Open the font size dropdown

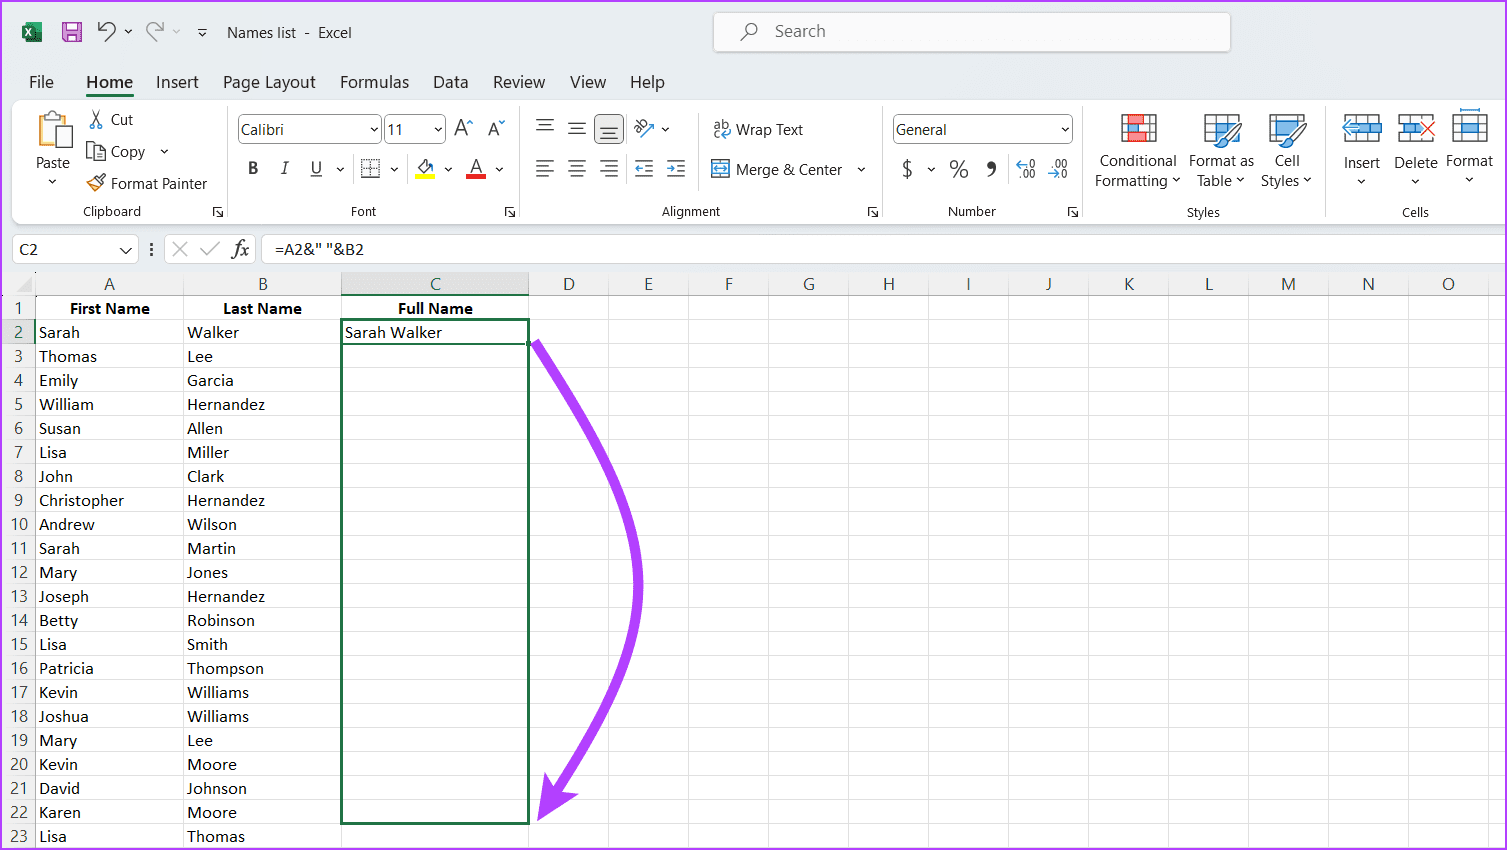(438, 129)
